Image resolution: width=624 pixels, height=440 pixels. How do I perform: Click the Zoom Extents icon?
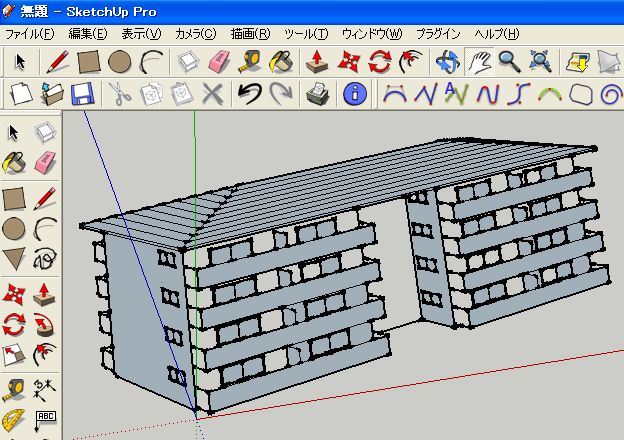tap(540, 62)
